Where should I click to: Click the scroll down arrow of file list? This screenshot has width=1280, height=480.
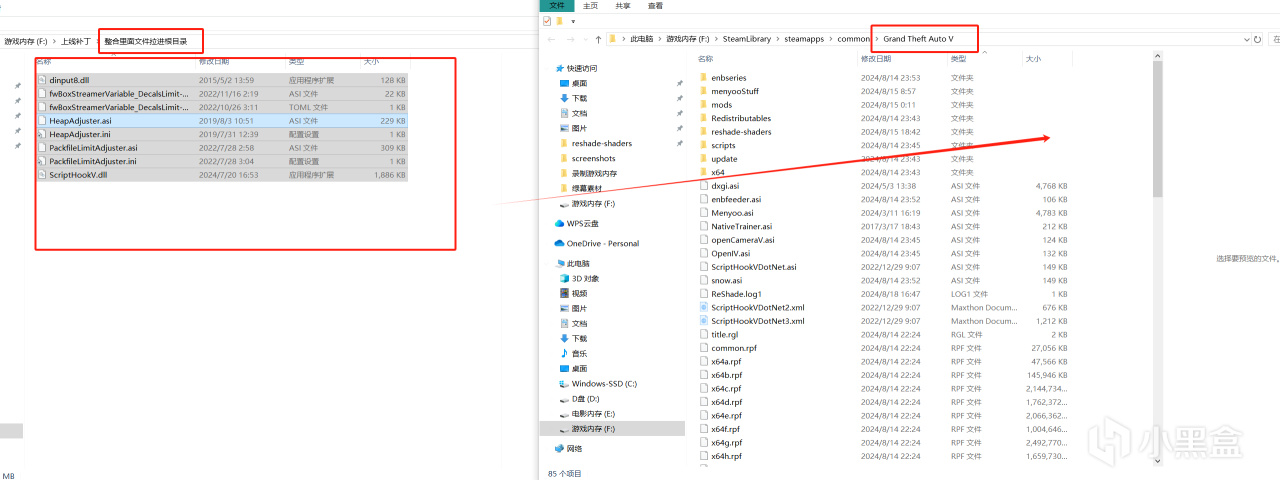point(1157,461)
